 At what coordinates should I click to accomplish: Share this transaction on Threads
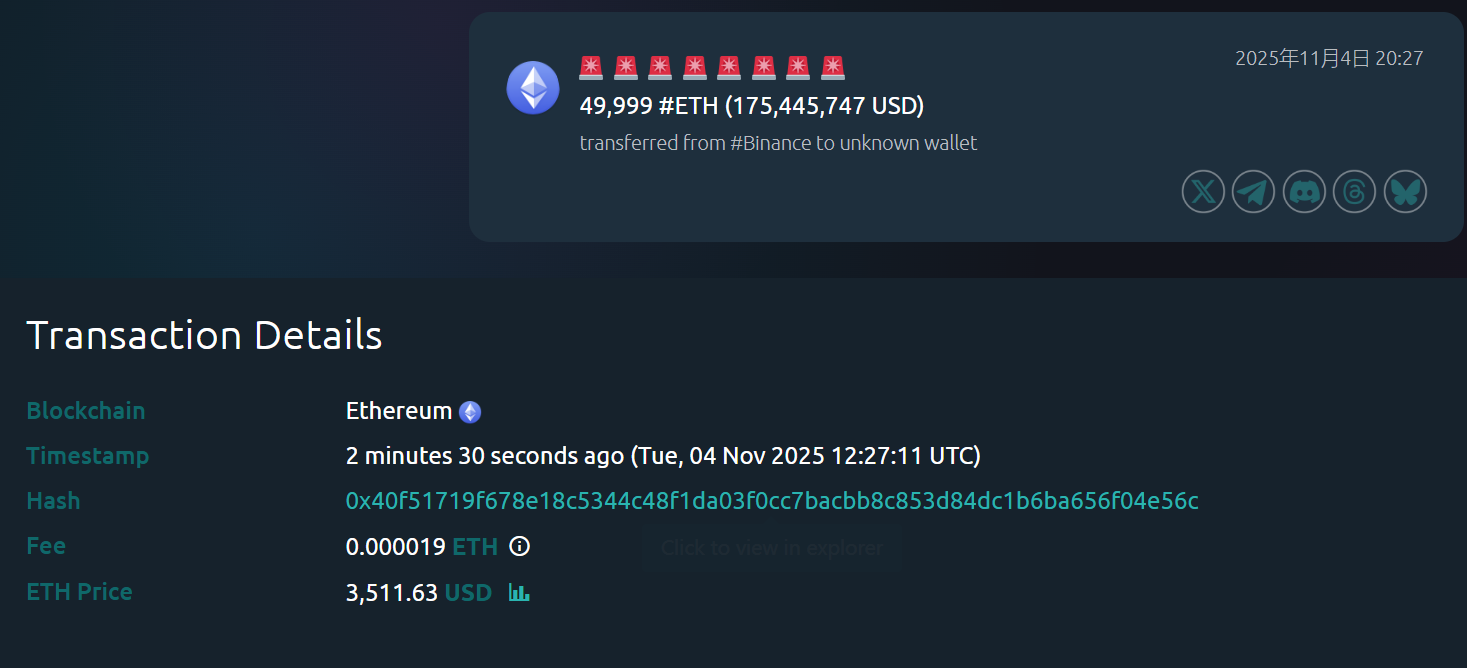point(1354,191)
